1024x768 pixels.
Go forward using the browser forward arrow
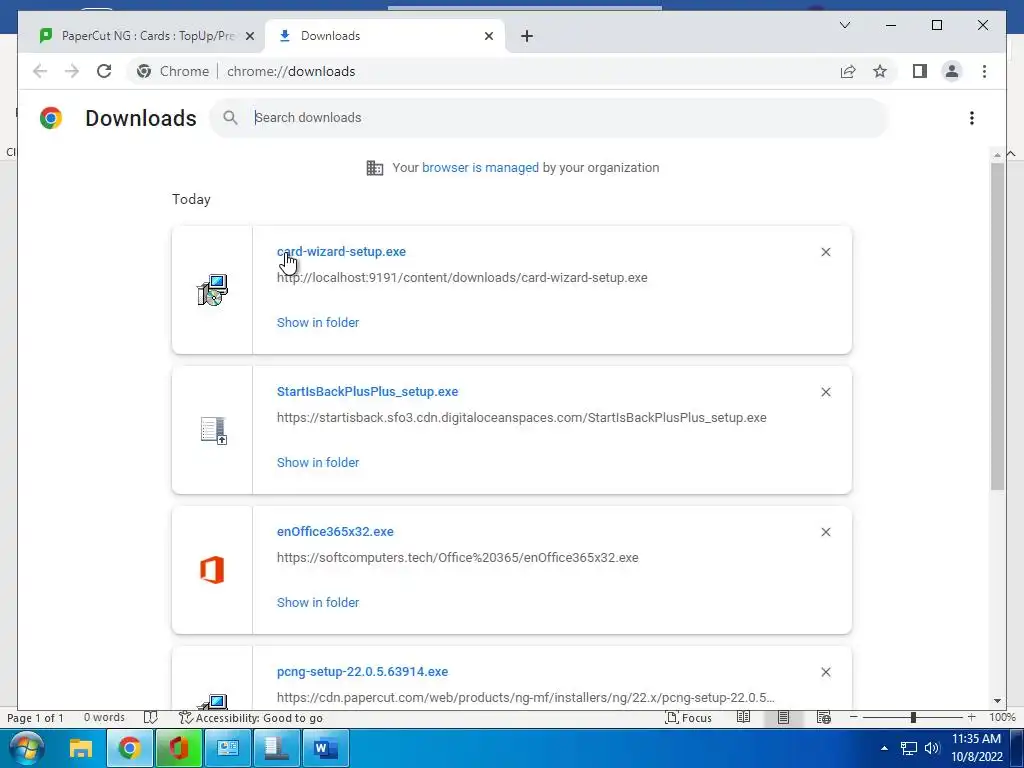(x=72, y=71)
